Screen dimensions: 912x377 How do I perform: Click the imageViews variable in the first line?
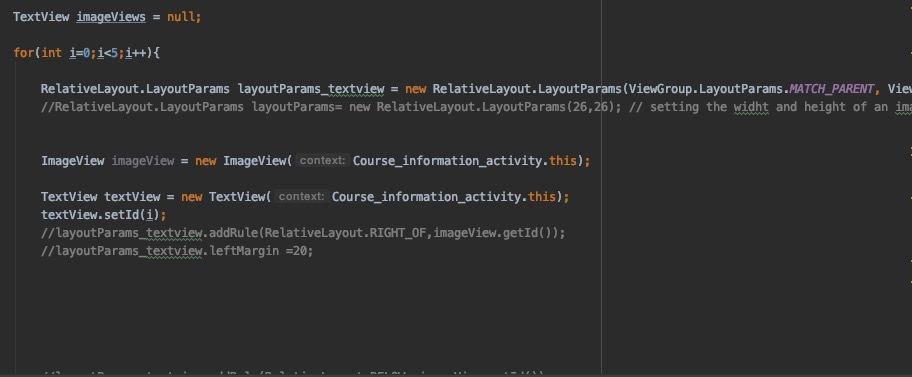[x=111, y=17]
